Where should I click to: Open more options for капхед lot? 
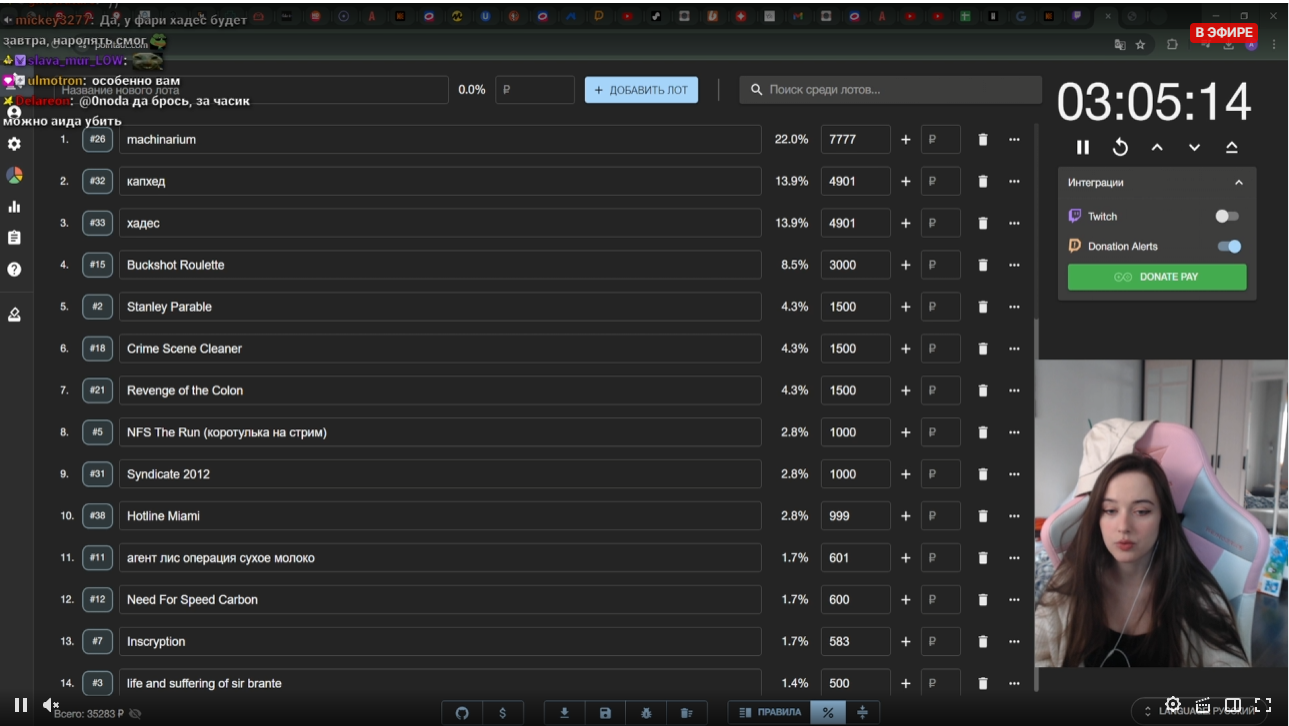pyautogui.click(x=1014, y=181)
